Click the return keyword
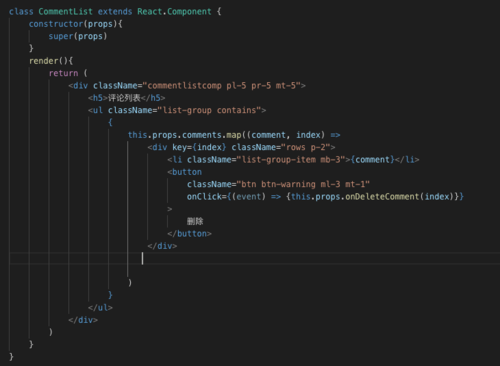Screen dimensions: 500x366 tap(63, 73)
